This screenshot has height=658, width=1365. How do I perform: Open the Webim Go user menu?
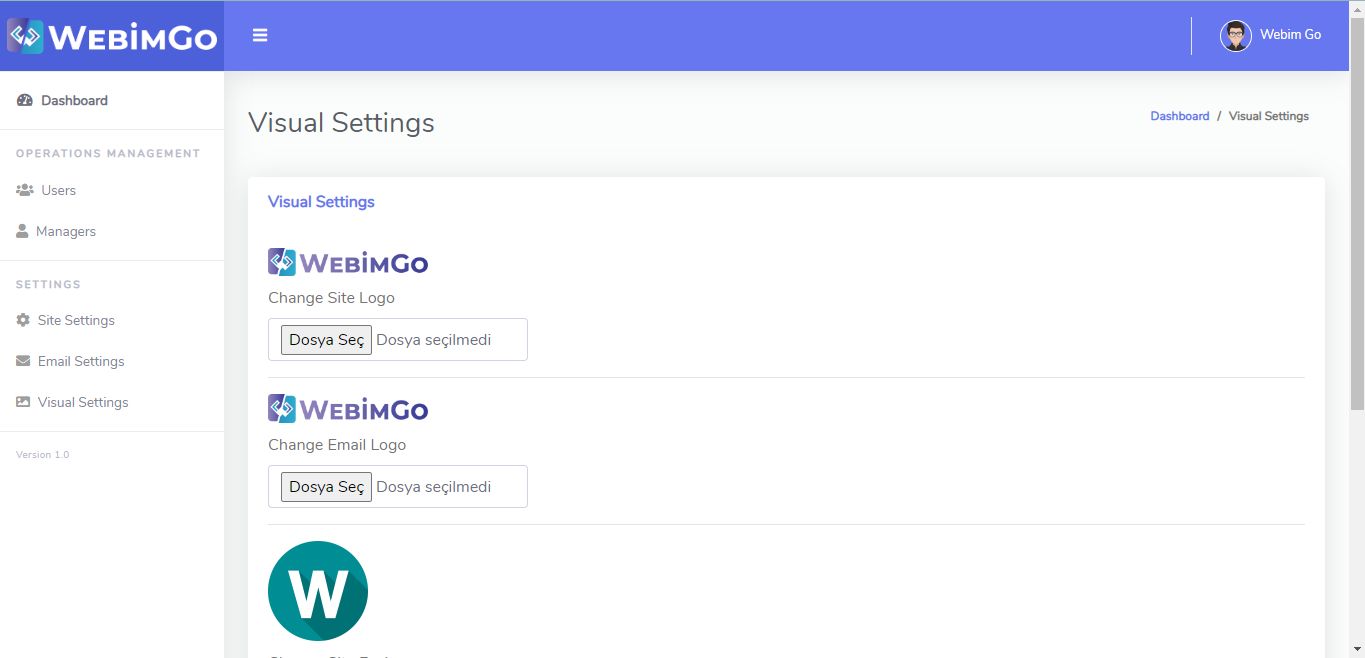coord(1290,35)
